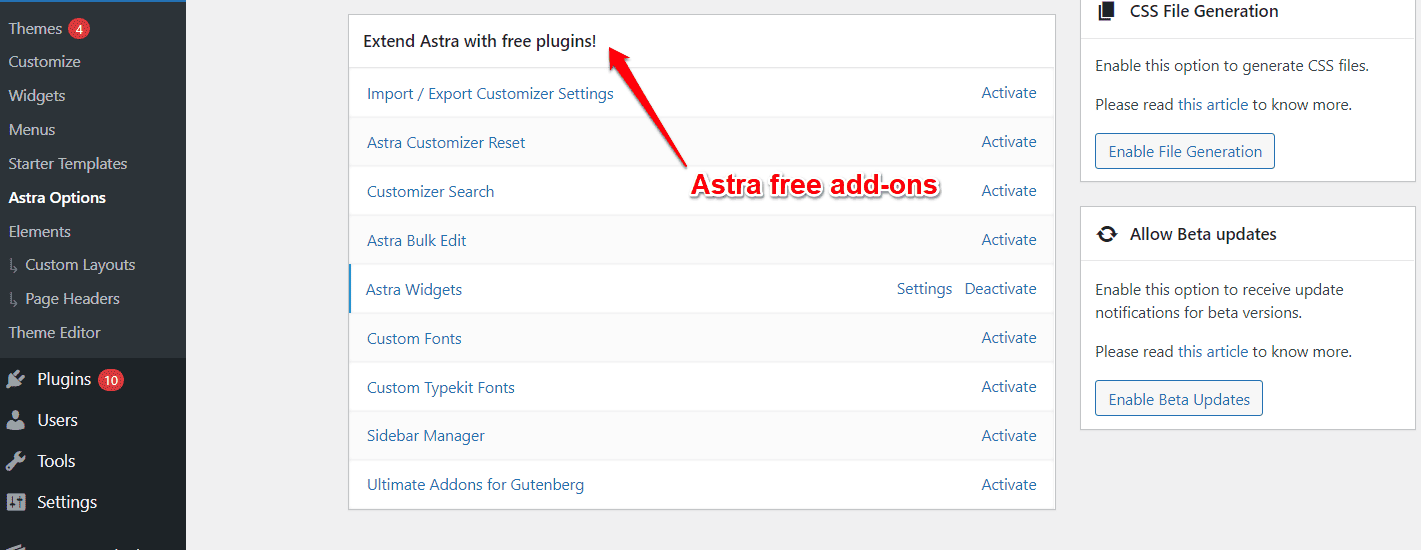Screen dimensions: 1421x550
Task: Click the Tools wrench icon
Action: click(16, 462)
